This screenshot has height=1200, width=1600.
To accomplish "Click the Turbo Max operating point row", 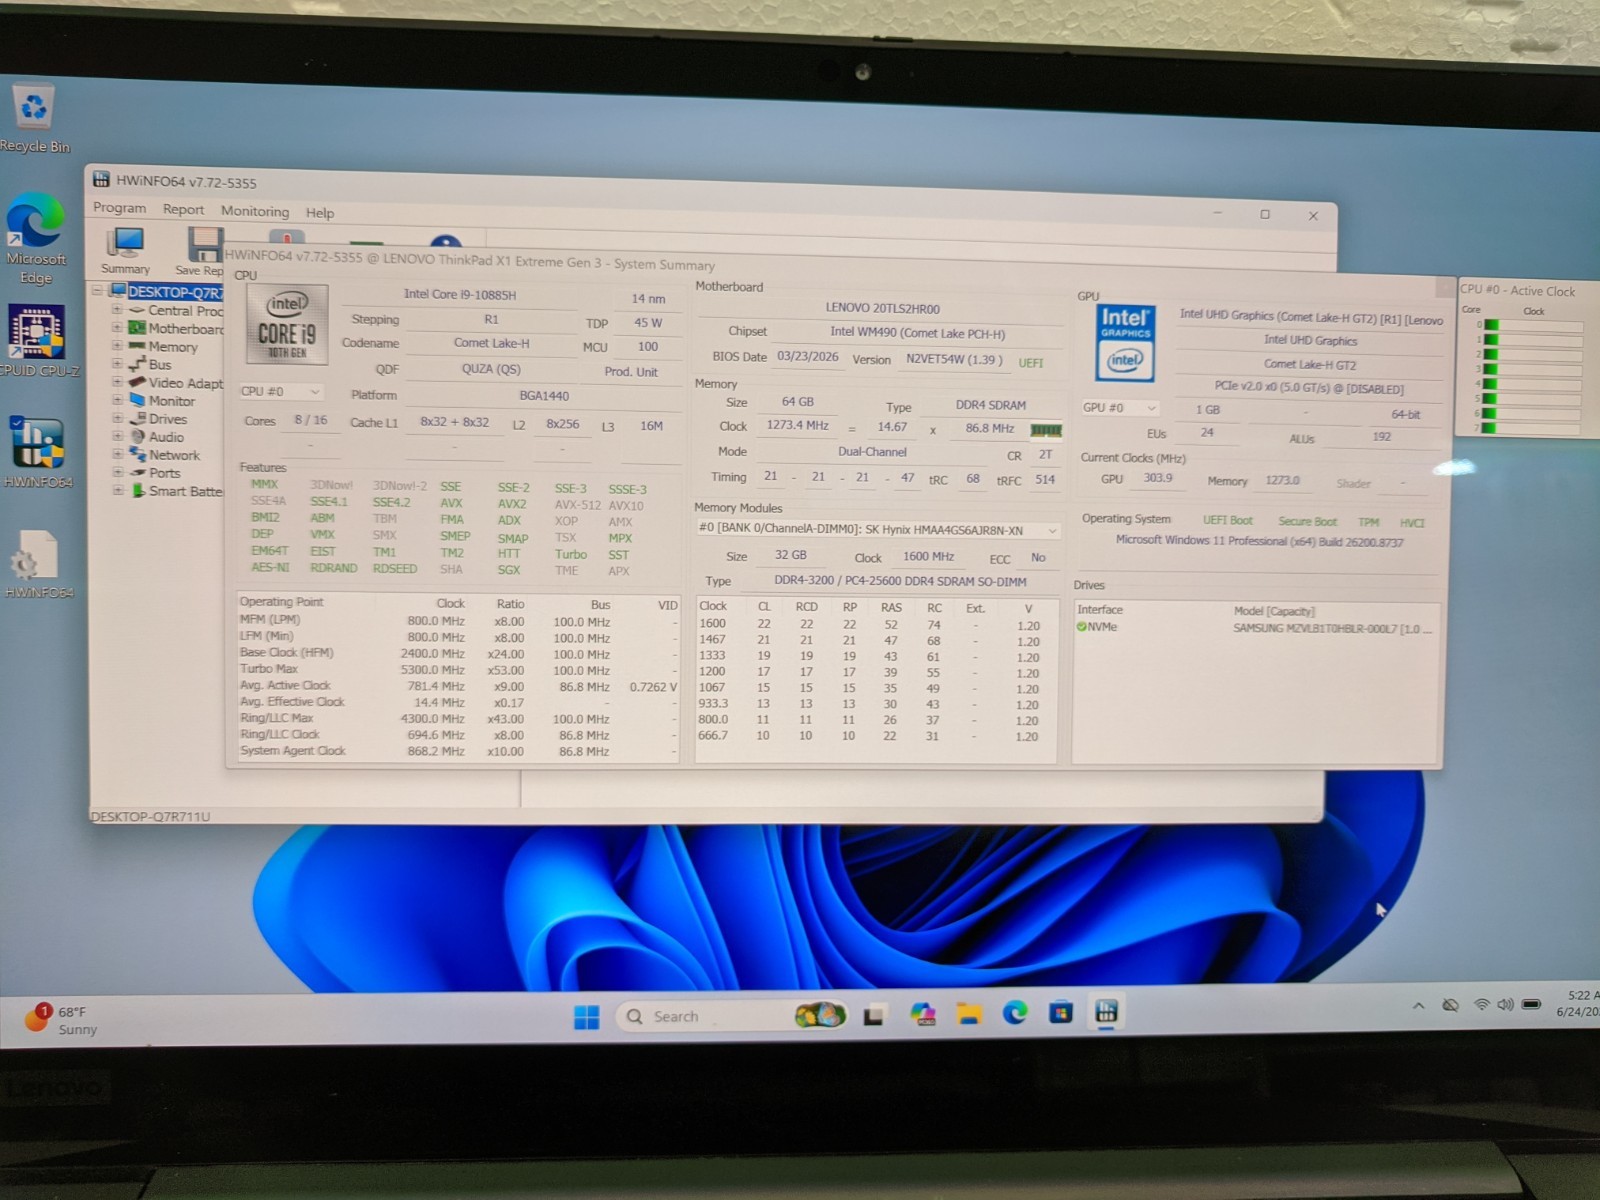I will coord(458,670).
